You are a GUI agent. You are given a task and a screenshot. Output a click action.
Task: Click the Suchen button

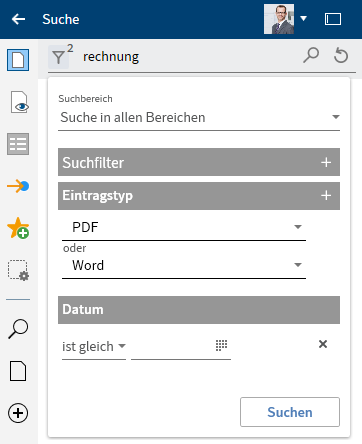(x=290, y=412)
